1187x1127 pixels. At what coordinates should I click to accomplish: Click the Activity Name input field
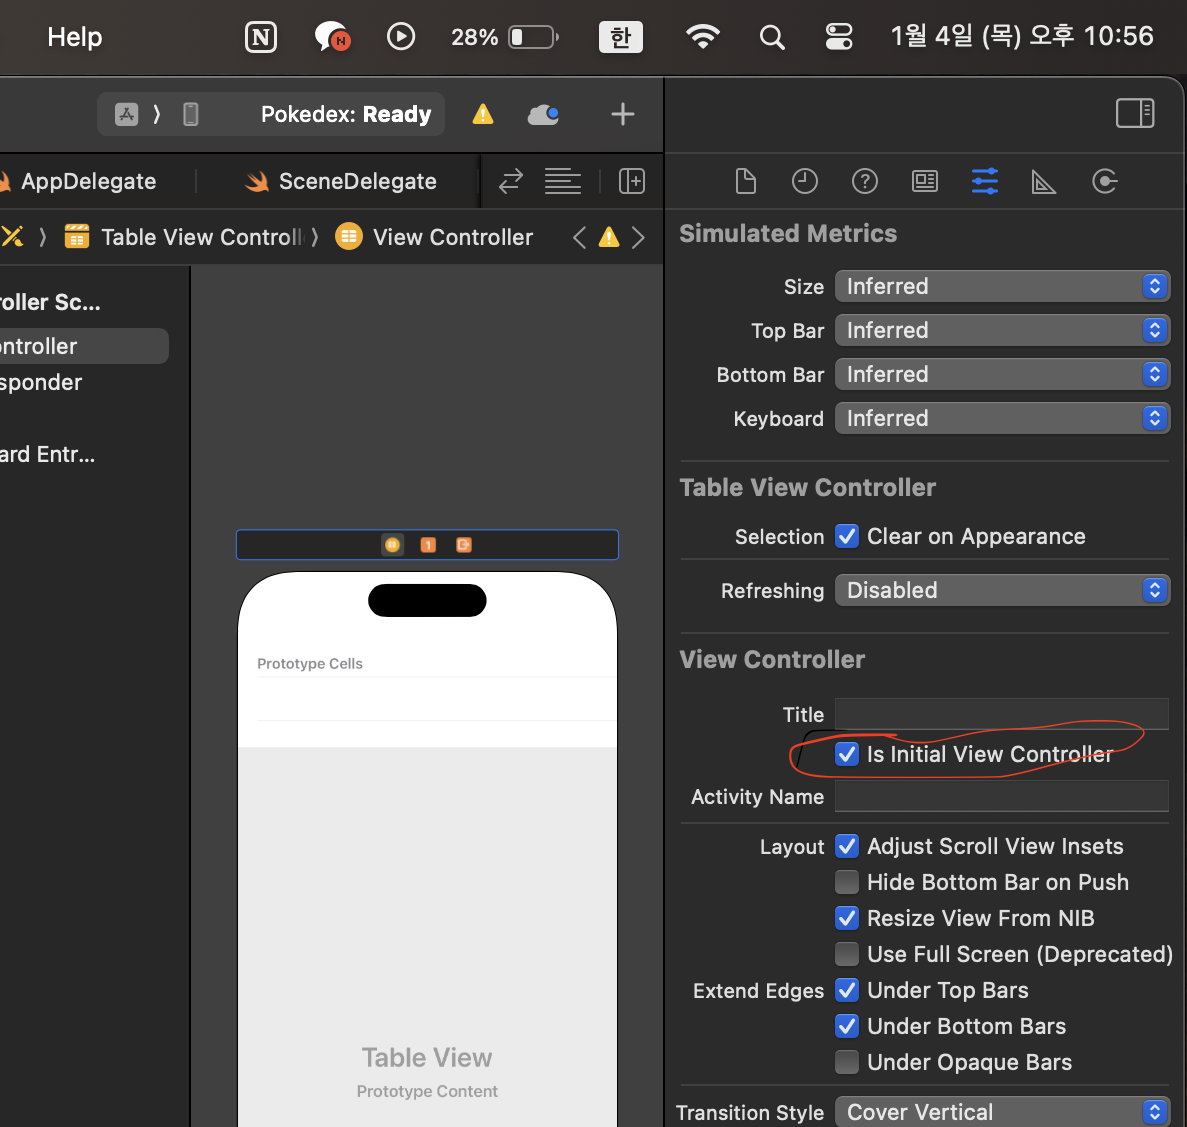coord(1002,796)
